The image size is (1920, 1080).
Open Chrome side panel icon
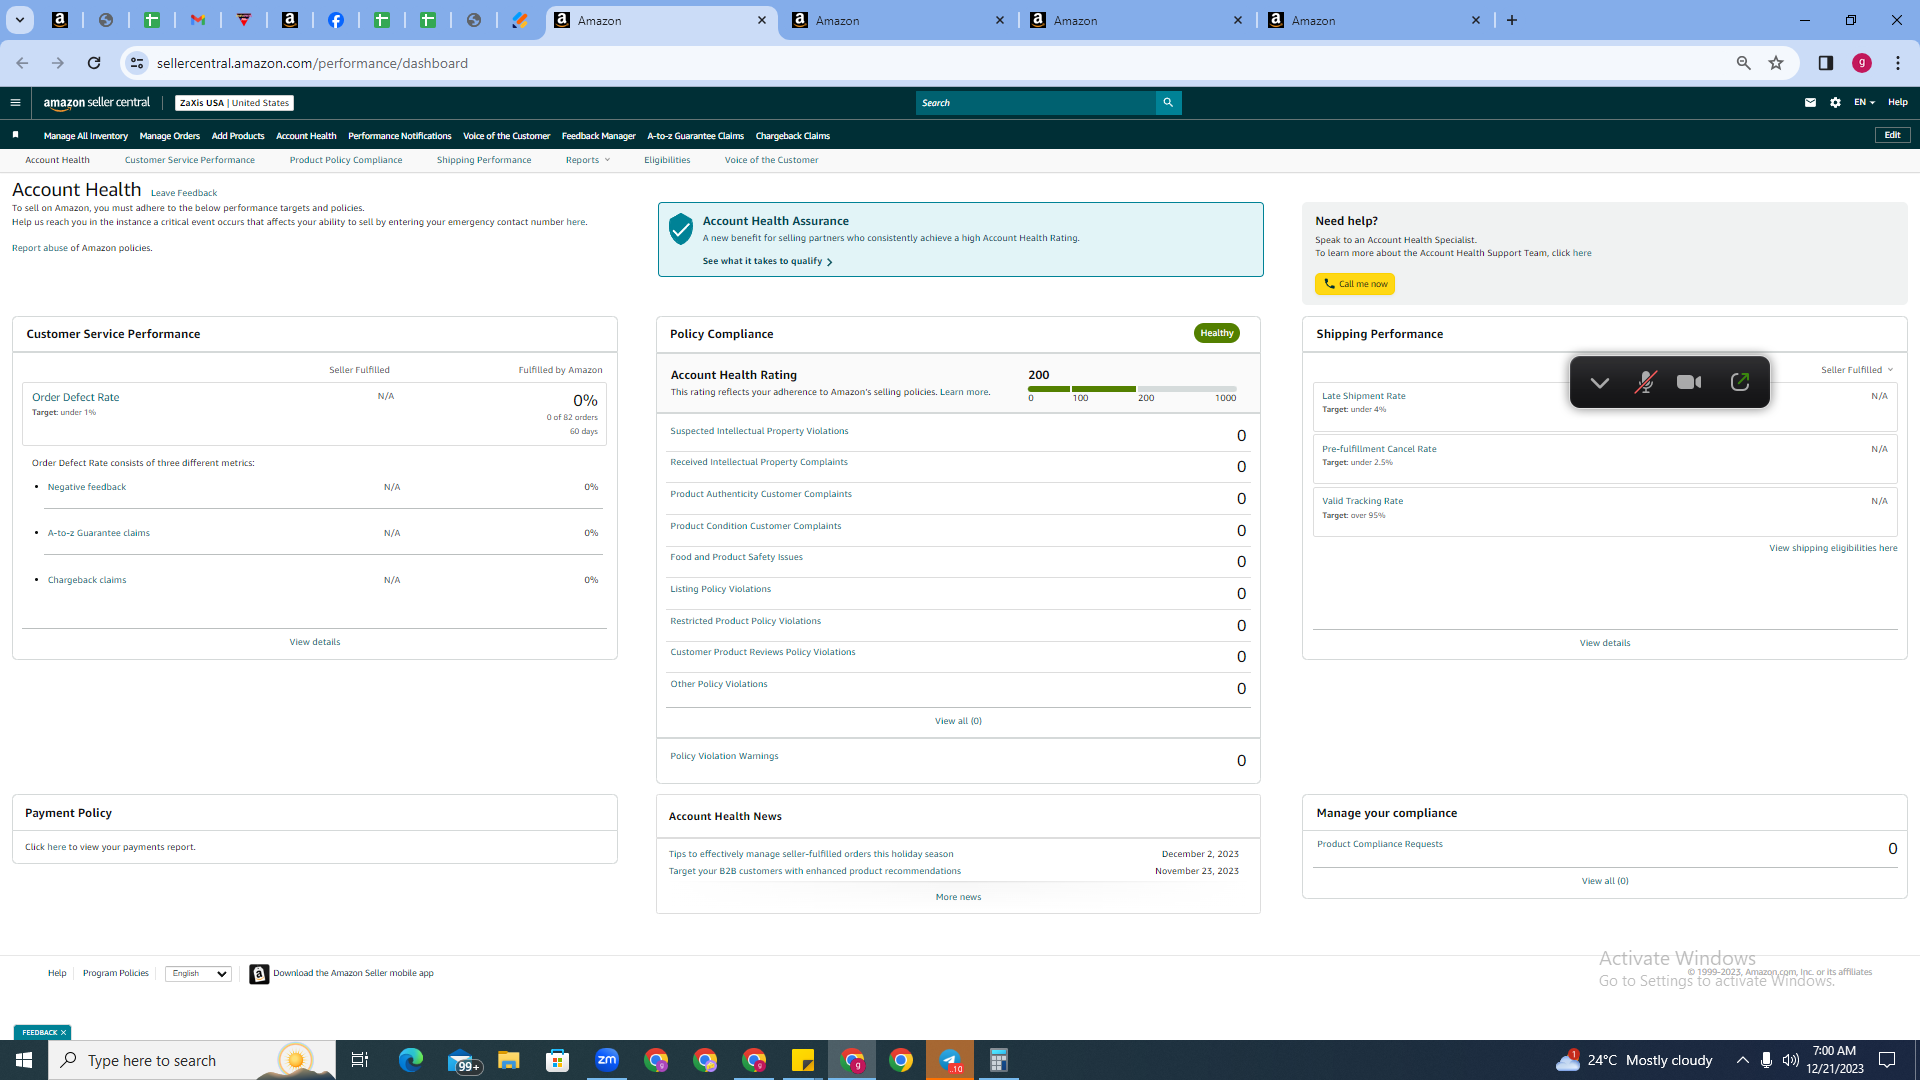1825,63
